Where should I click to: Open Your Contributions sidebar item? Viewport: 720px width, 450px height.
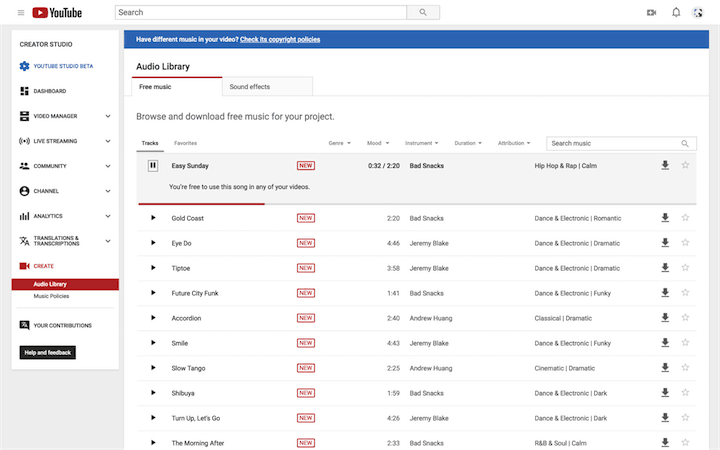click(x=56, y=326)
